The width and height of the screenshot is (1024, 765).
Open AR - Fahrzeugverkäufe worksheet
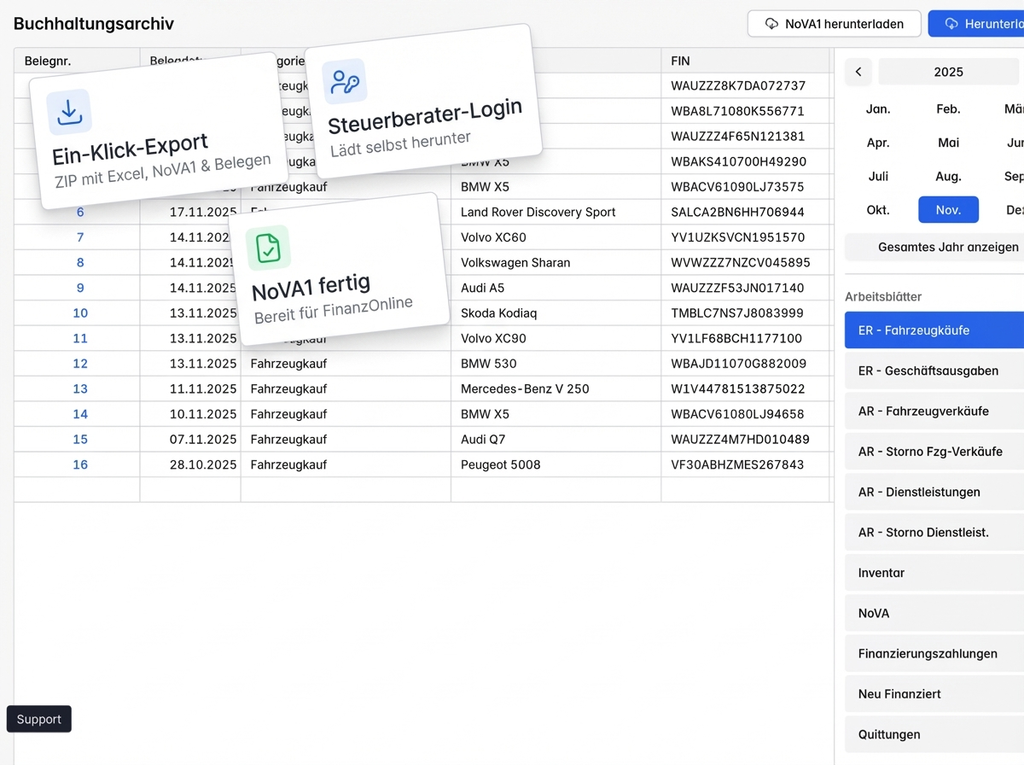934,411
